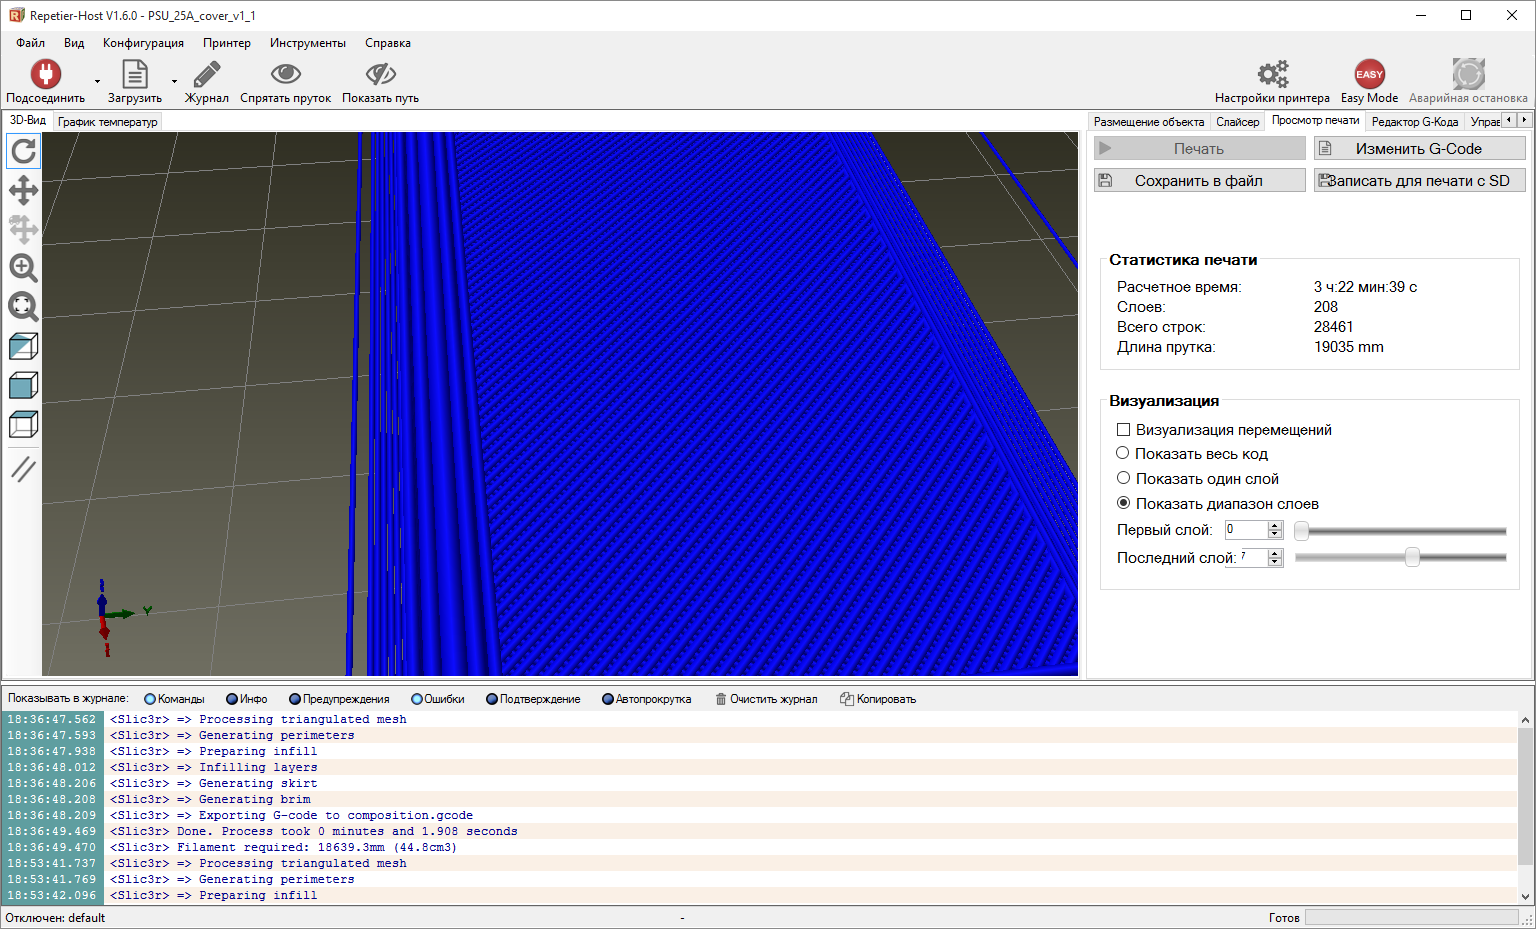Expand dropdown arrow next to Загрузить

point(174,81)
